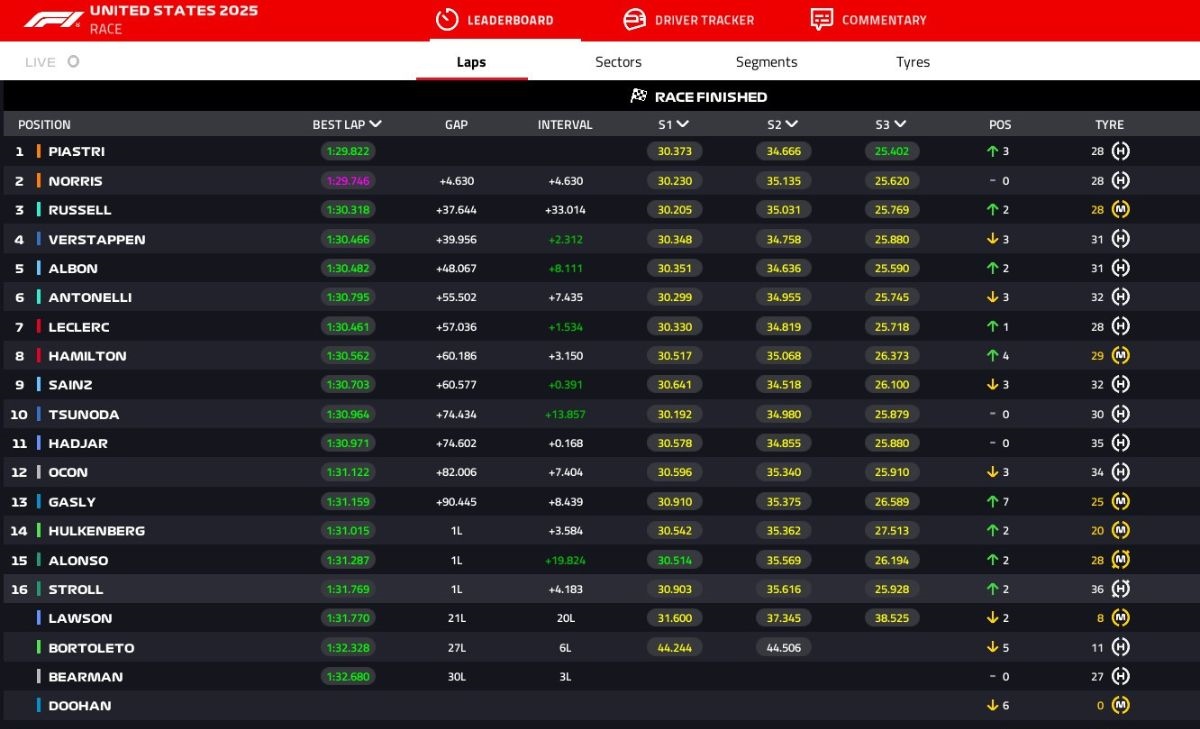Click the checkered flag race finished icon
This screenshot has width=1200, height=729.
(x=638, y=97)
